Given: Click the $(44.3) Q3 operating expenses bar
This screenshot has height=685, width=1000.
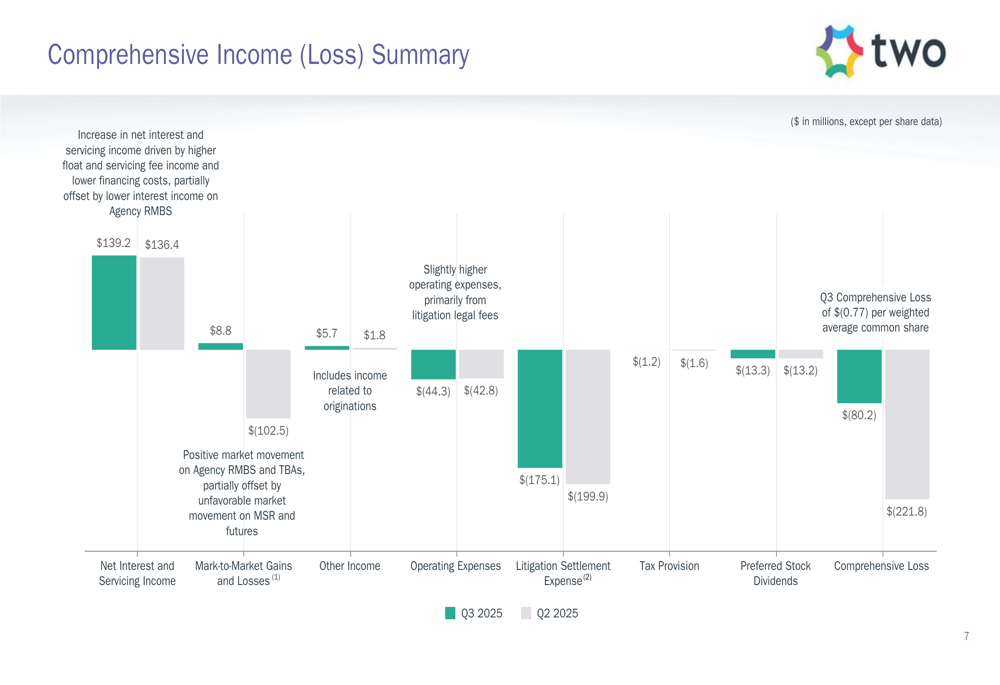Looking at the screenshot, I should (x=434, y=364).
